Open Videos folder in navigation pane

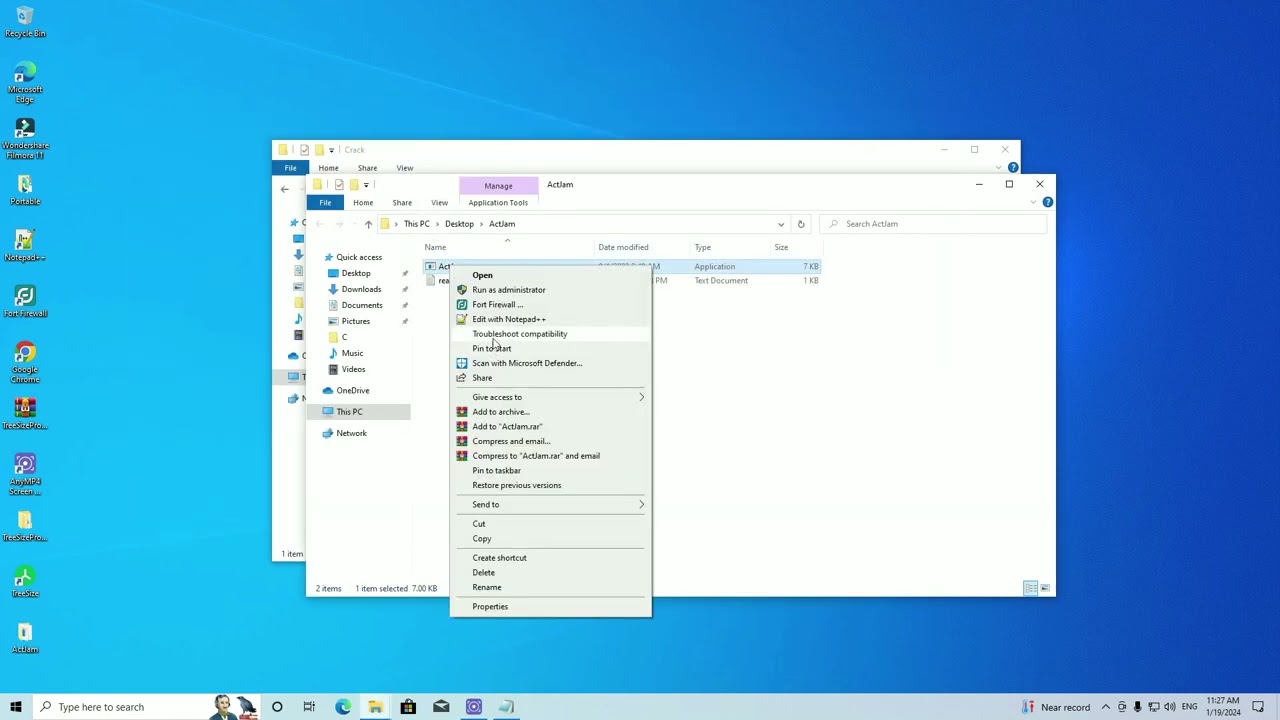[353, 369]
